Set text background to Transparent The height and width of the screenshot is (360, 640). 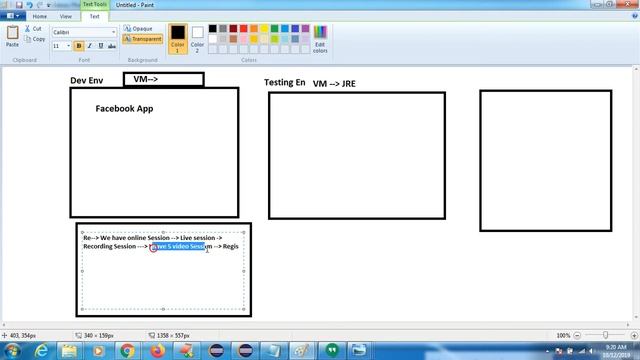coord(142,39)
